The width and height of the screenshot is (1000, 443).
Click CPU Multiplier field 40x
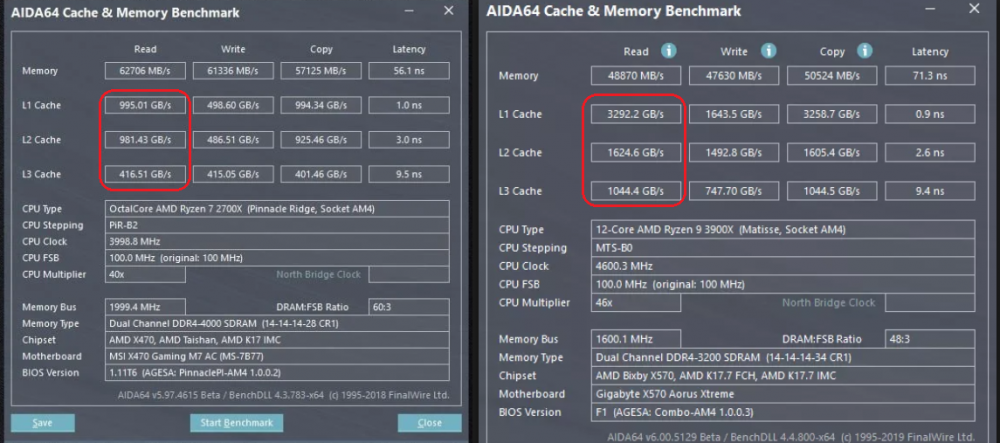pos(145,274)
